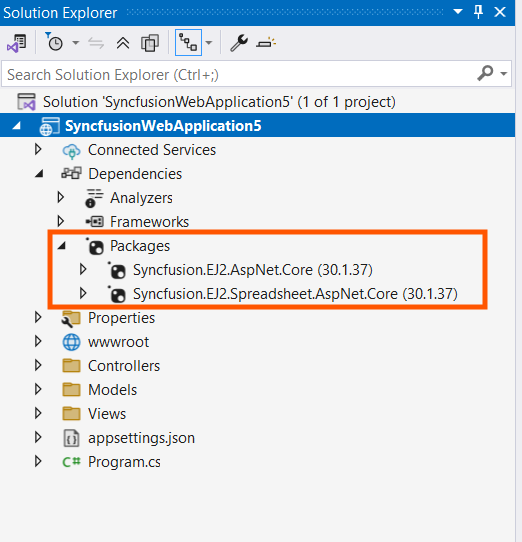
Task: Toggle auto-hide pin on Solution Explorer
Action: 478,12
